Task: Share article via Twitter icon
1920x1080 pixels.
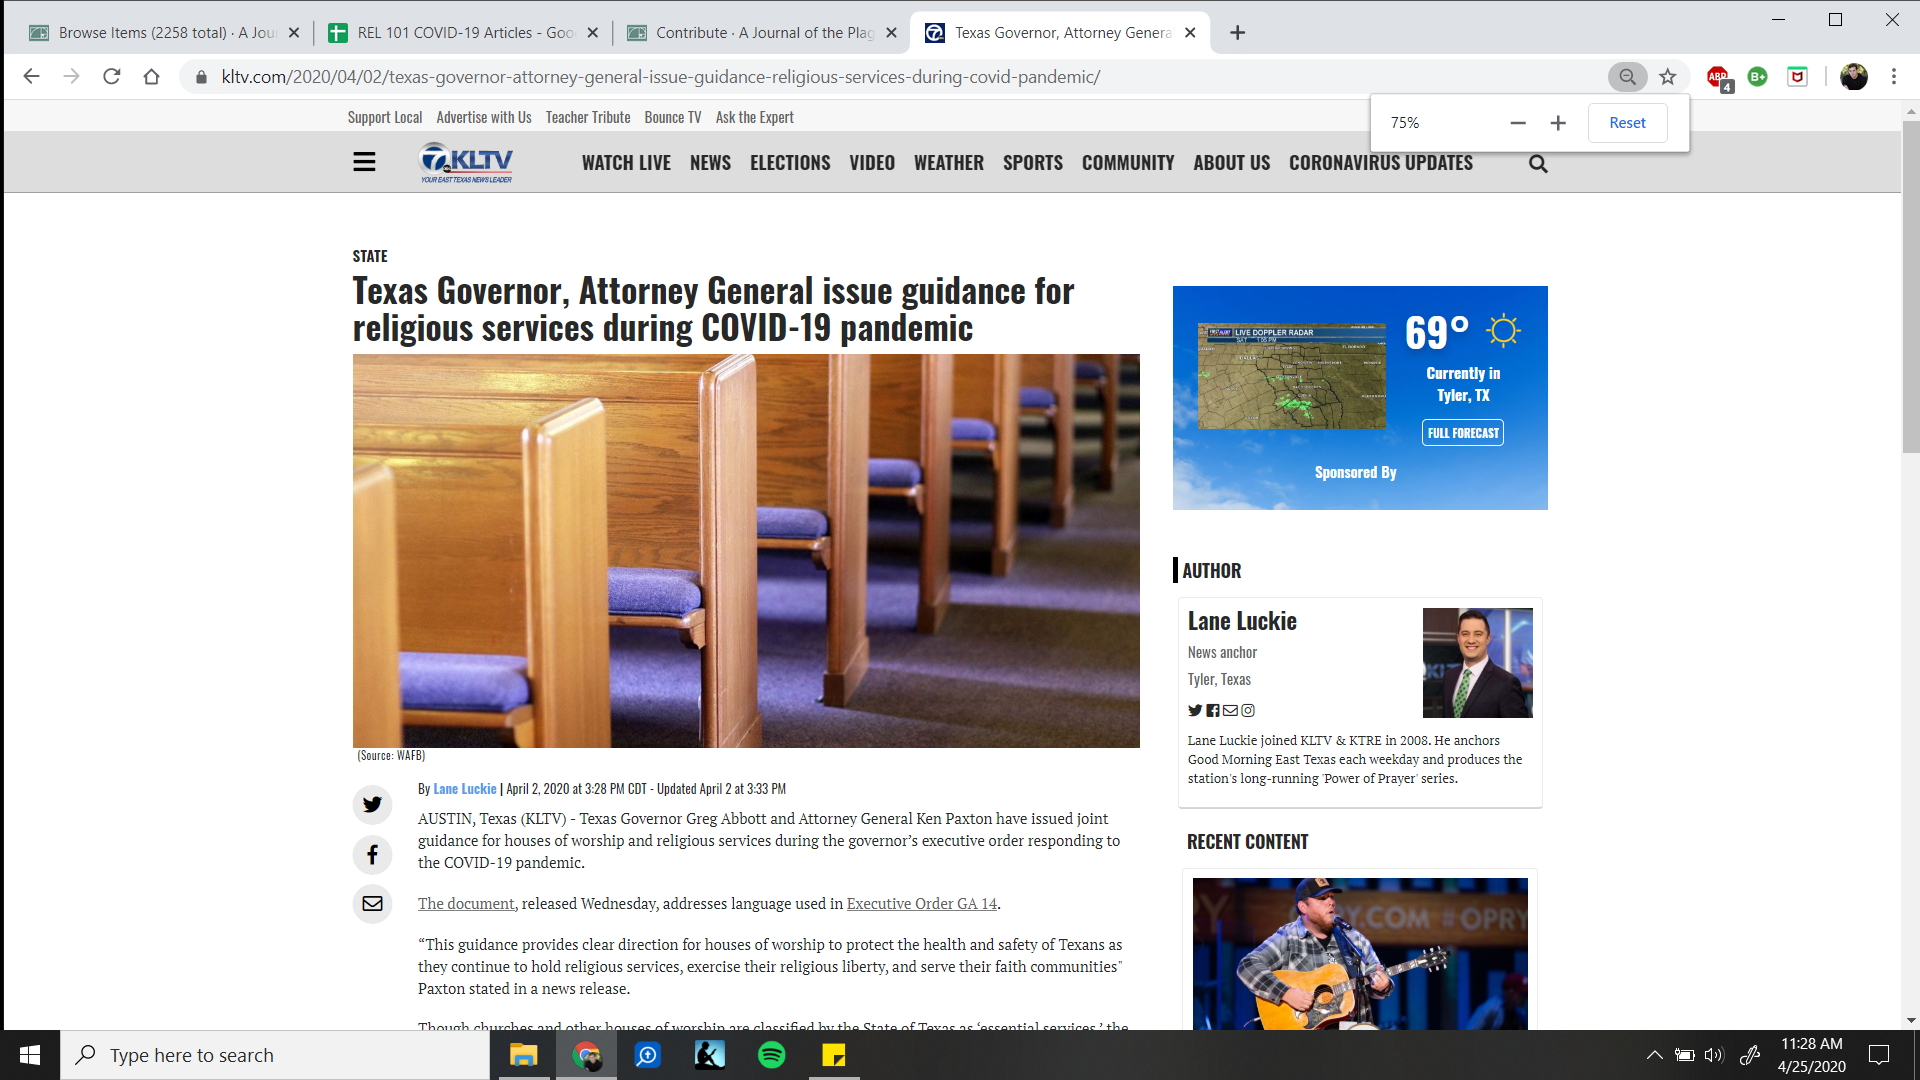Action: 372,804
